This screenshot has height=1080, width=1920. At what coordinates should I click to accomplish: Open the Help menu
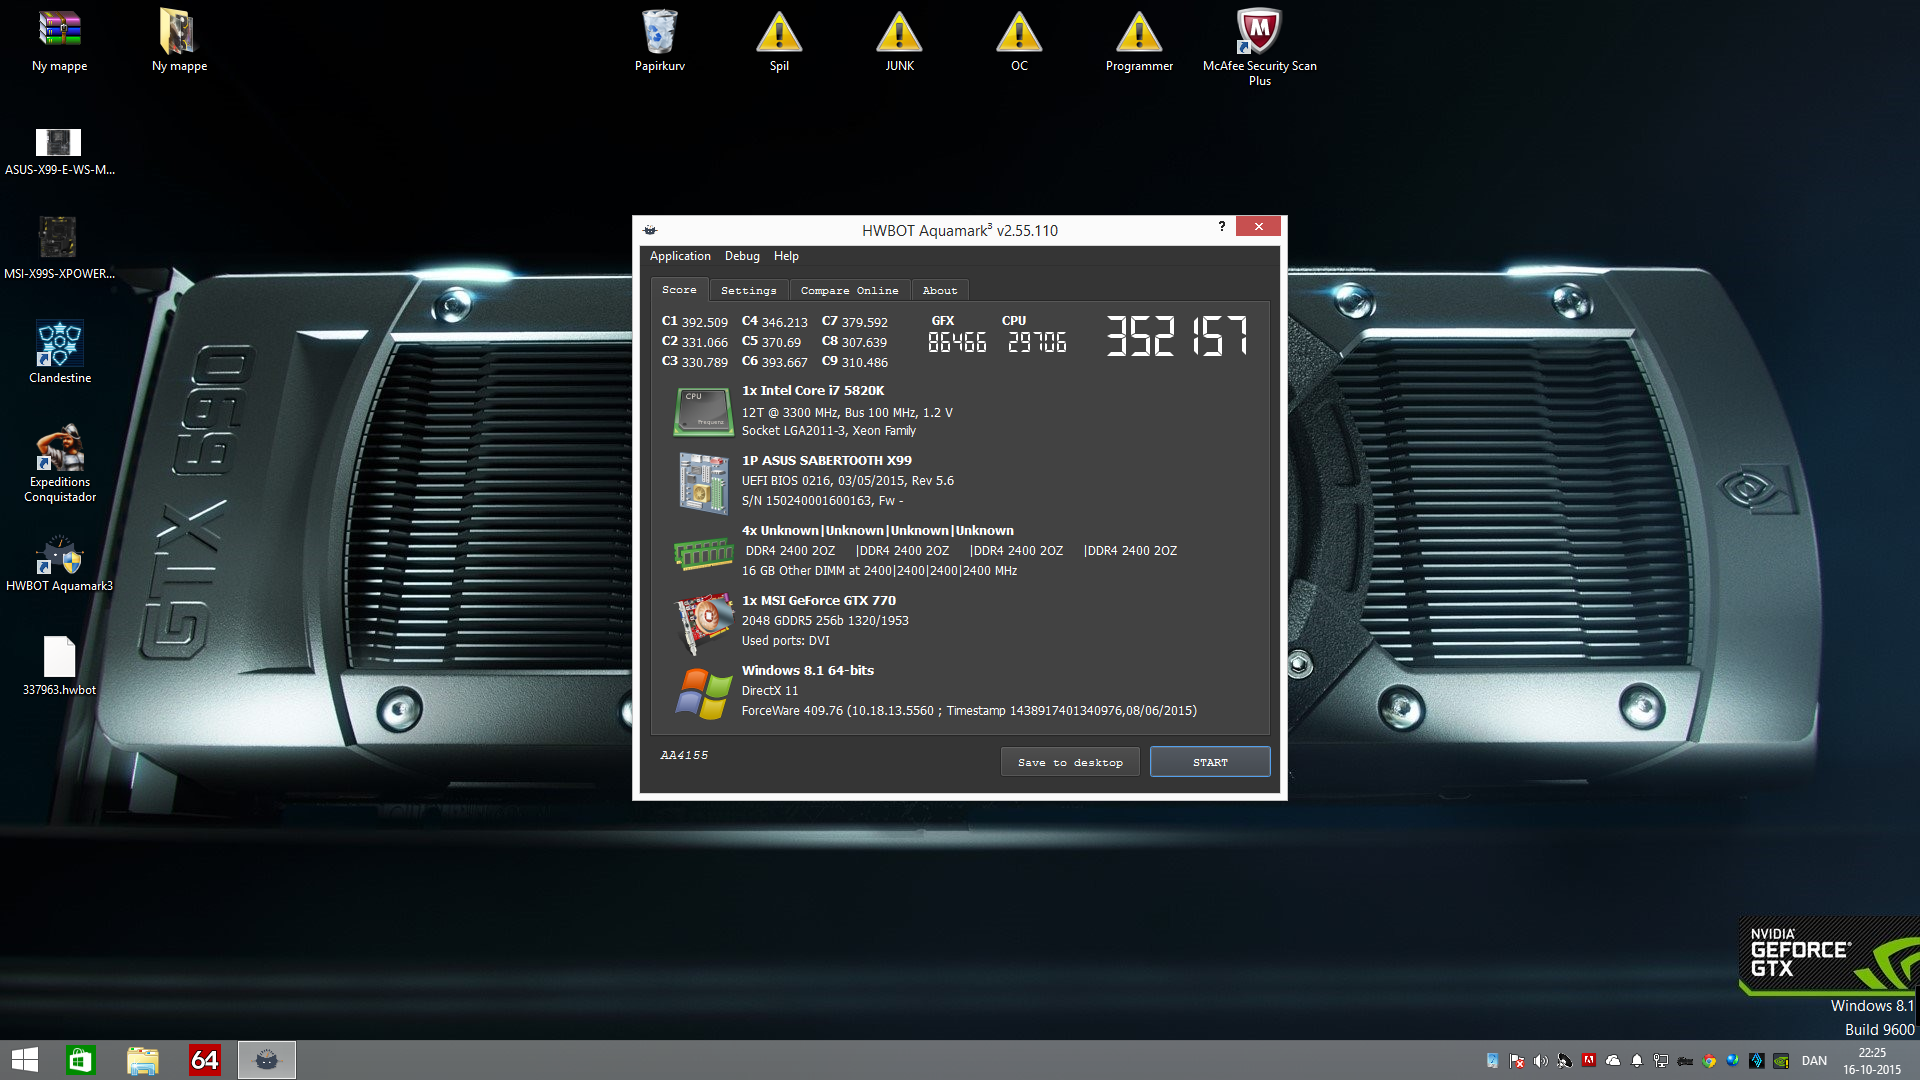(786, 256)
